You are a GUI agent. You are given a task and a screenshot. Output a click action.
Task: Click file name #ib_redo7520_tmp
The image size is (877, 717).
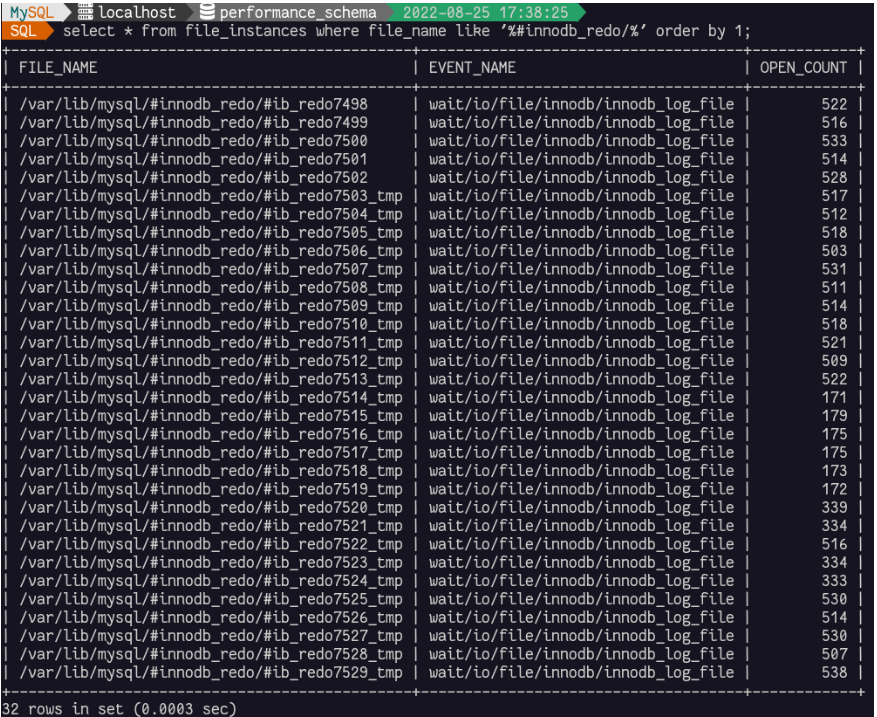(211, 508)
